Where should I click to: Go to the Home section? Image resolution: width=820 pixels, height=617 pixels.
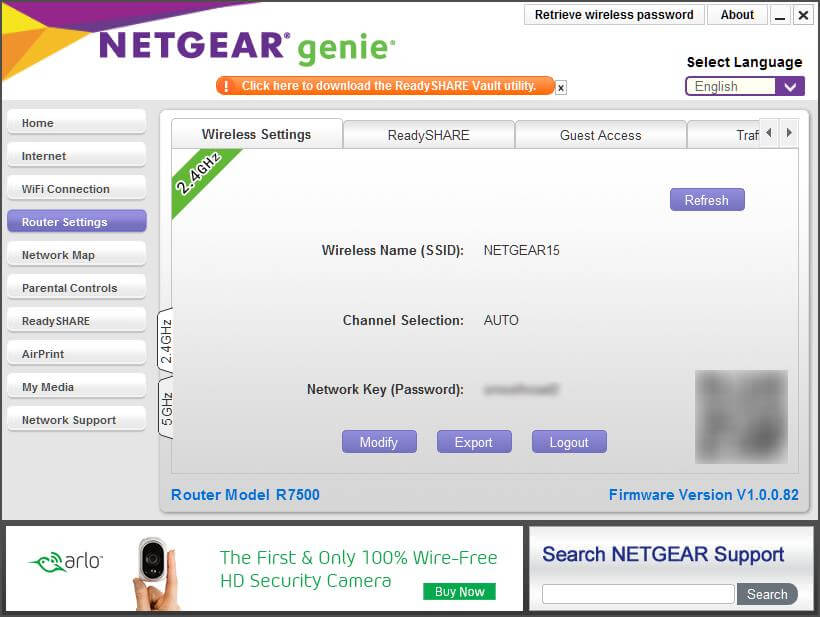(x=77, y=122)
